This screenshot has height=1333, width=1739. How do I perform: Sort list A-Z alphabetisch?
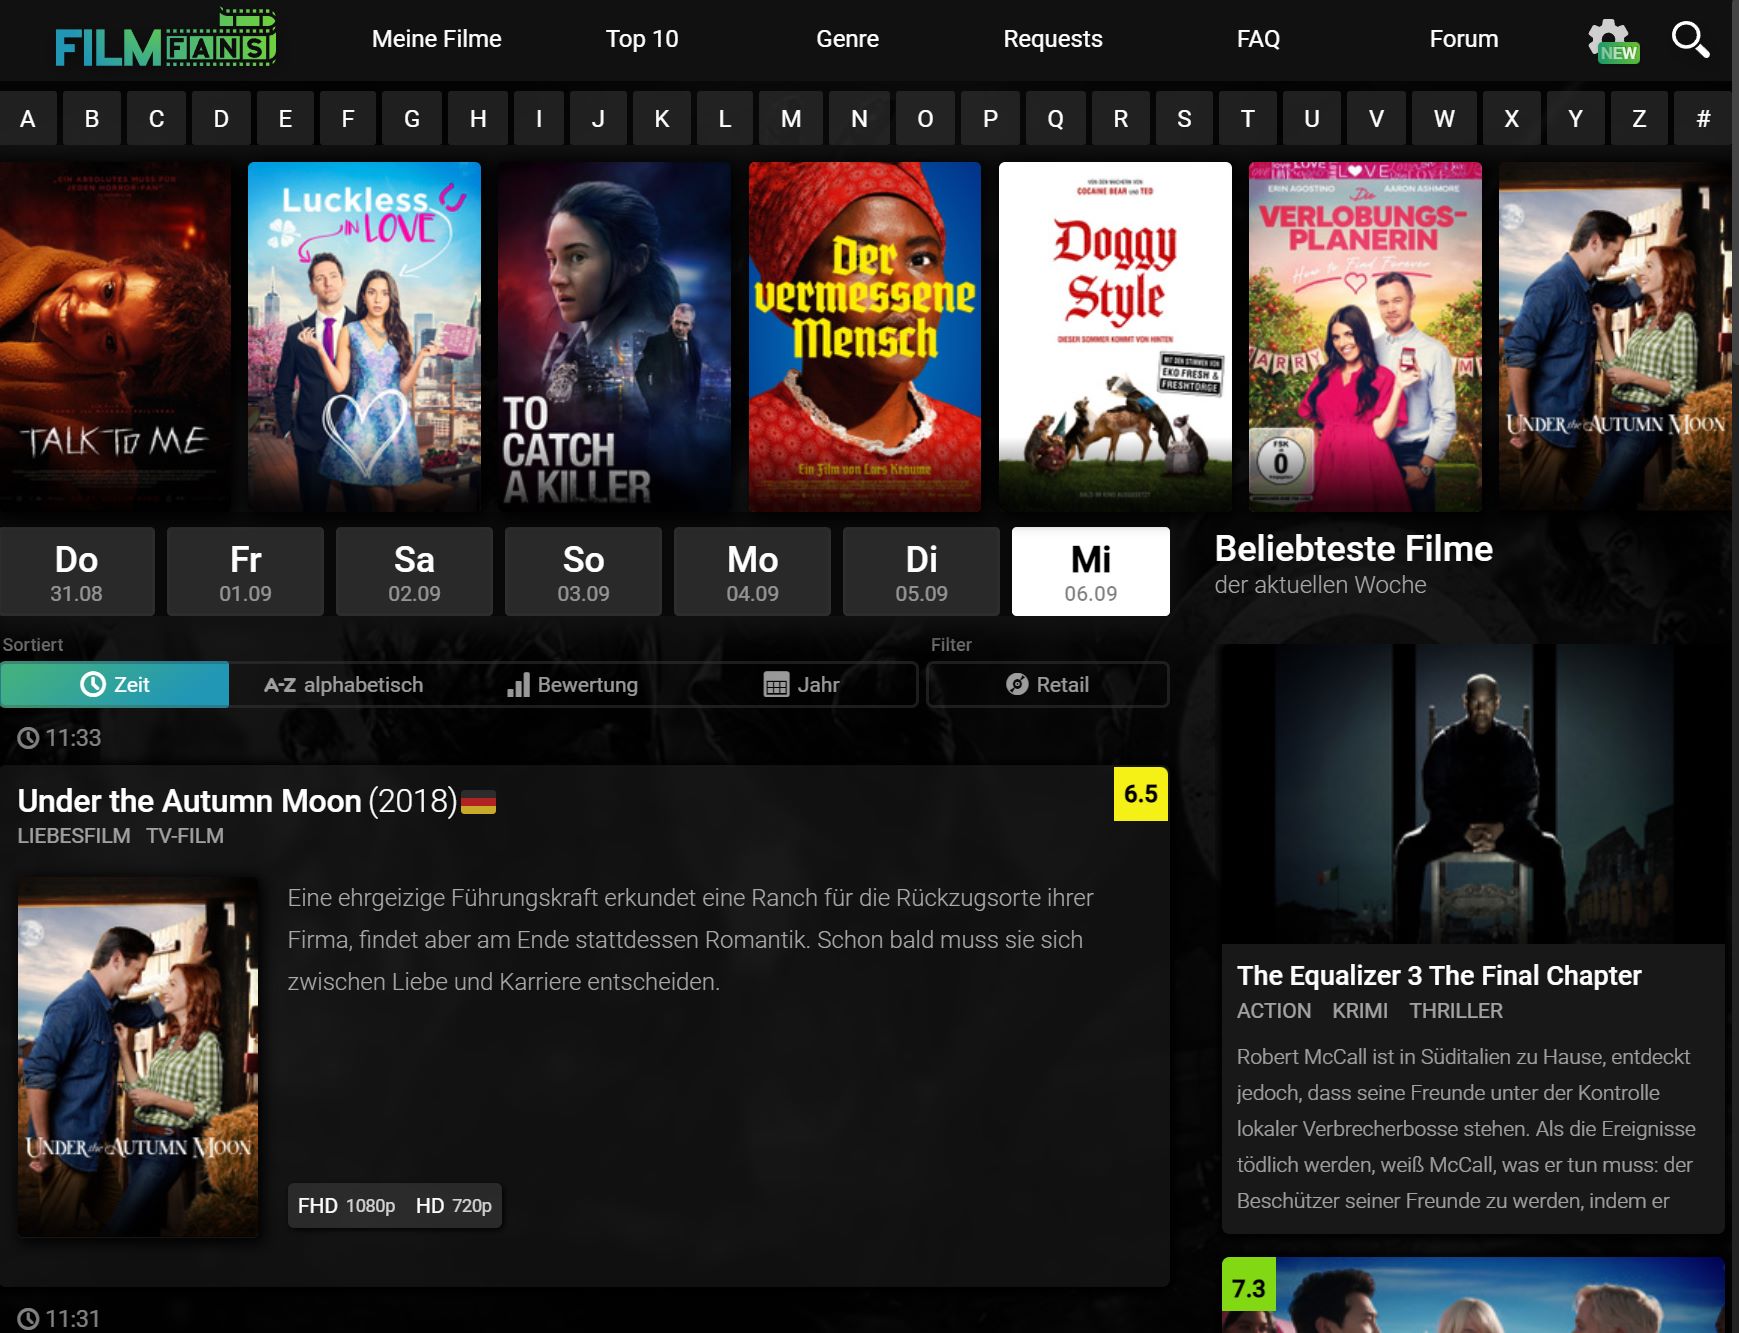343,685
